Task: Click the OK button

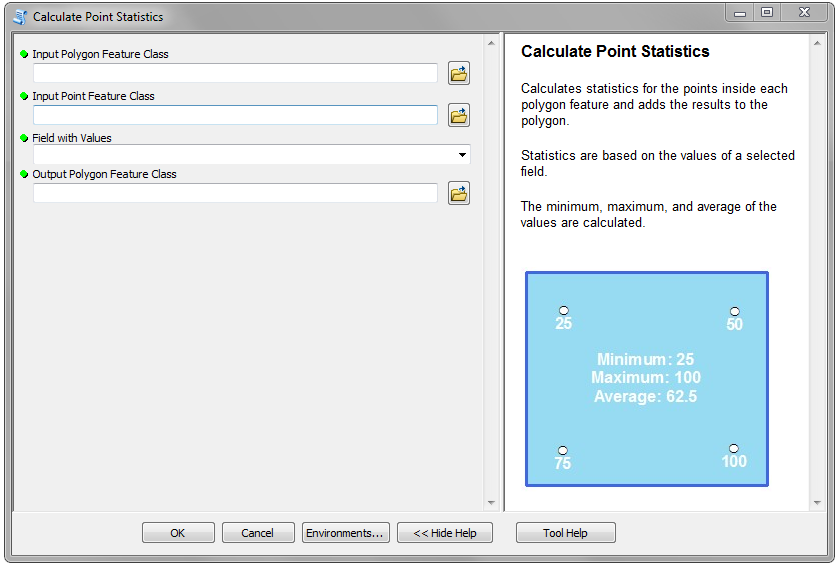Action: click(x=178, y=532)
